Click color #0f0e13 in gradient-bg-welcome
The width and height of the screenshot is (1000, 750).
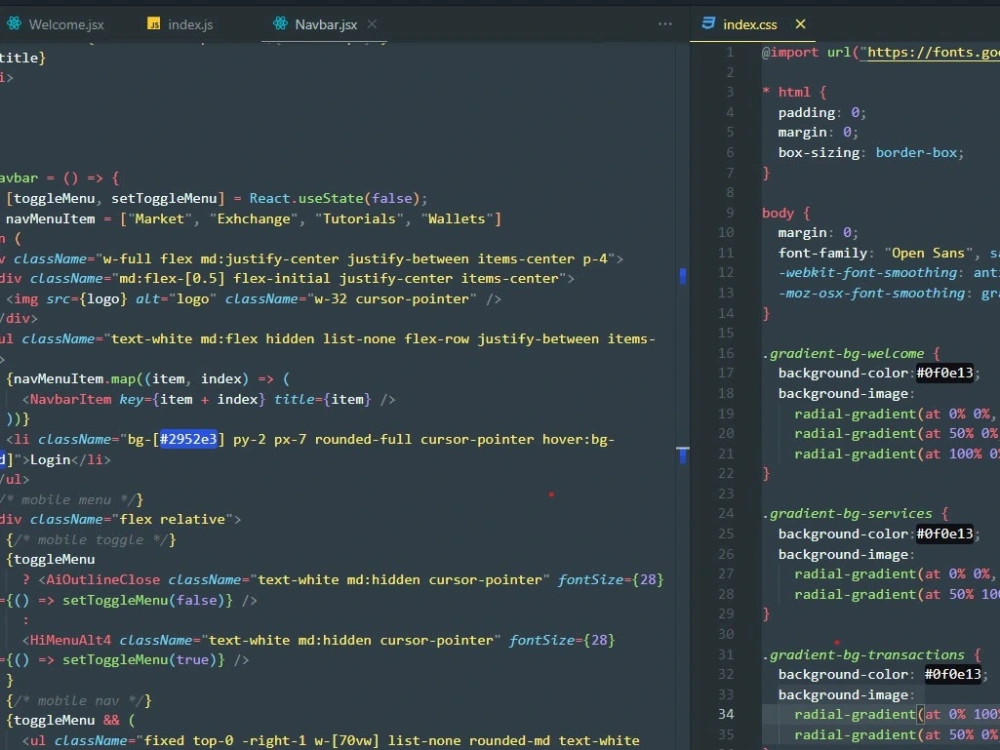(945, 373)
